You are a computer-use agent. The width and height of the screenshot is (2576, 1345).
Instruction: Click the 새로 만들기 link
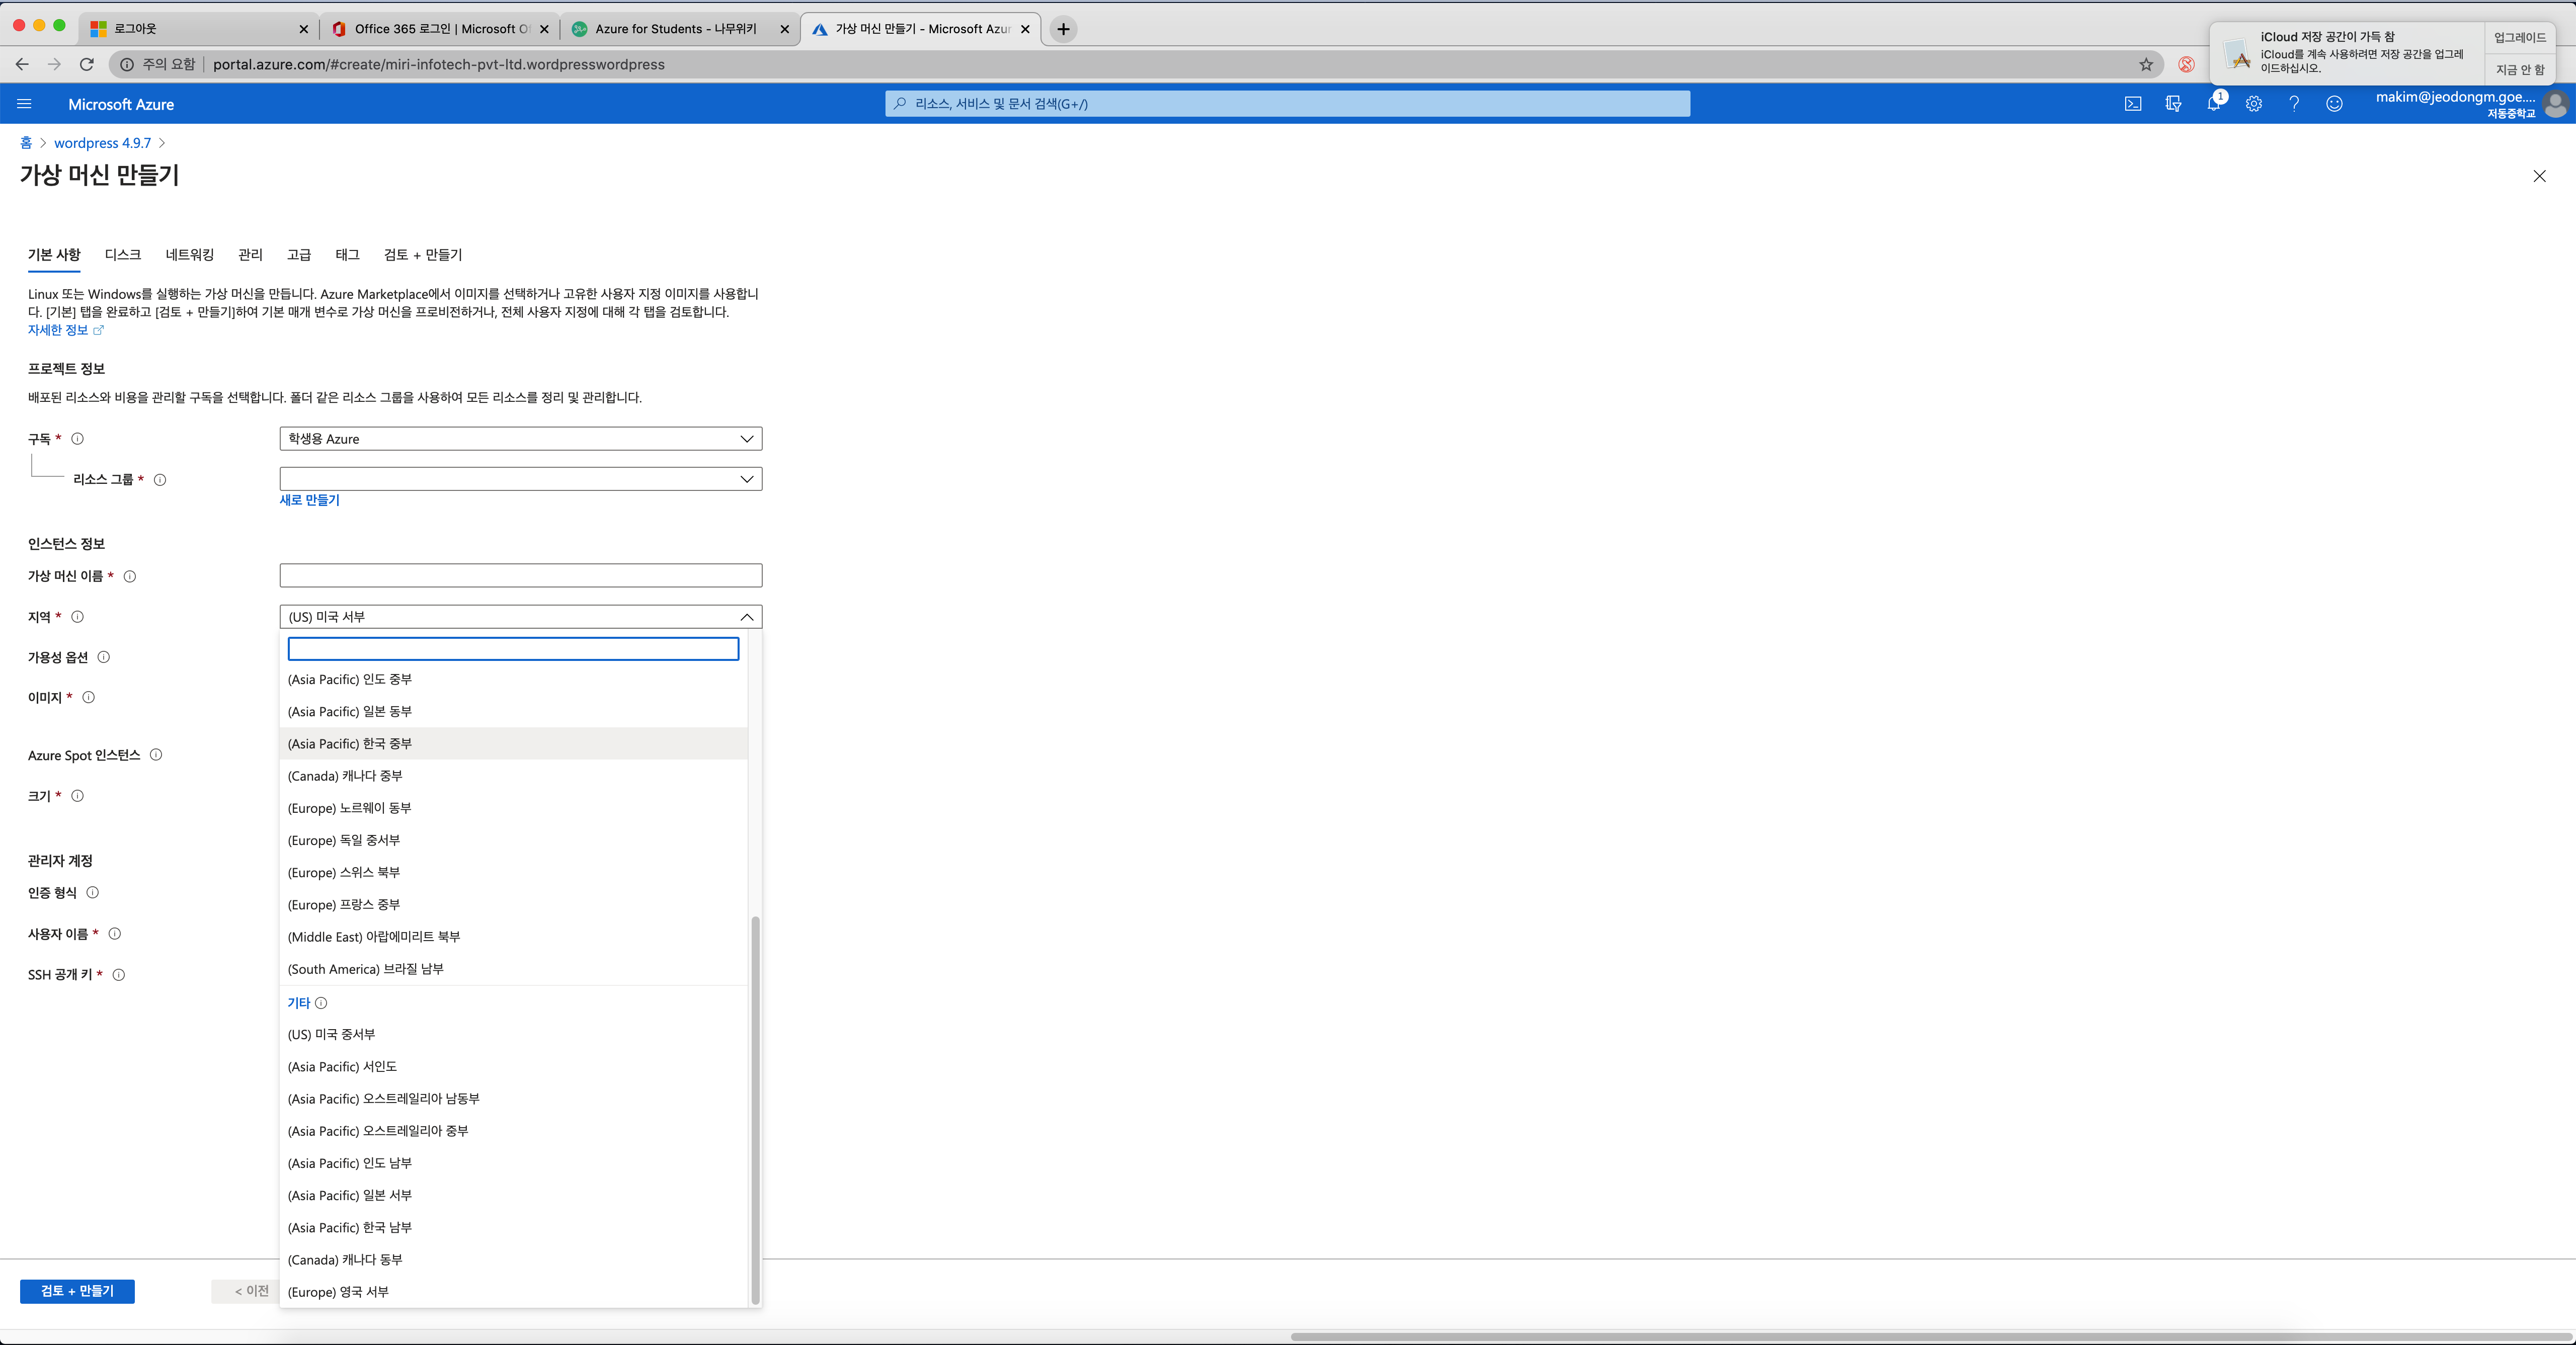pos(309,500)
